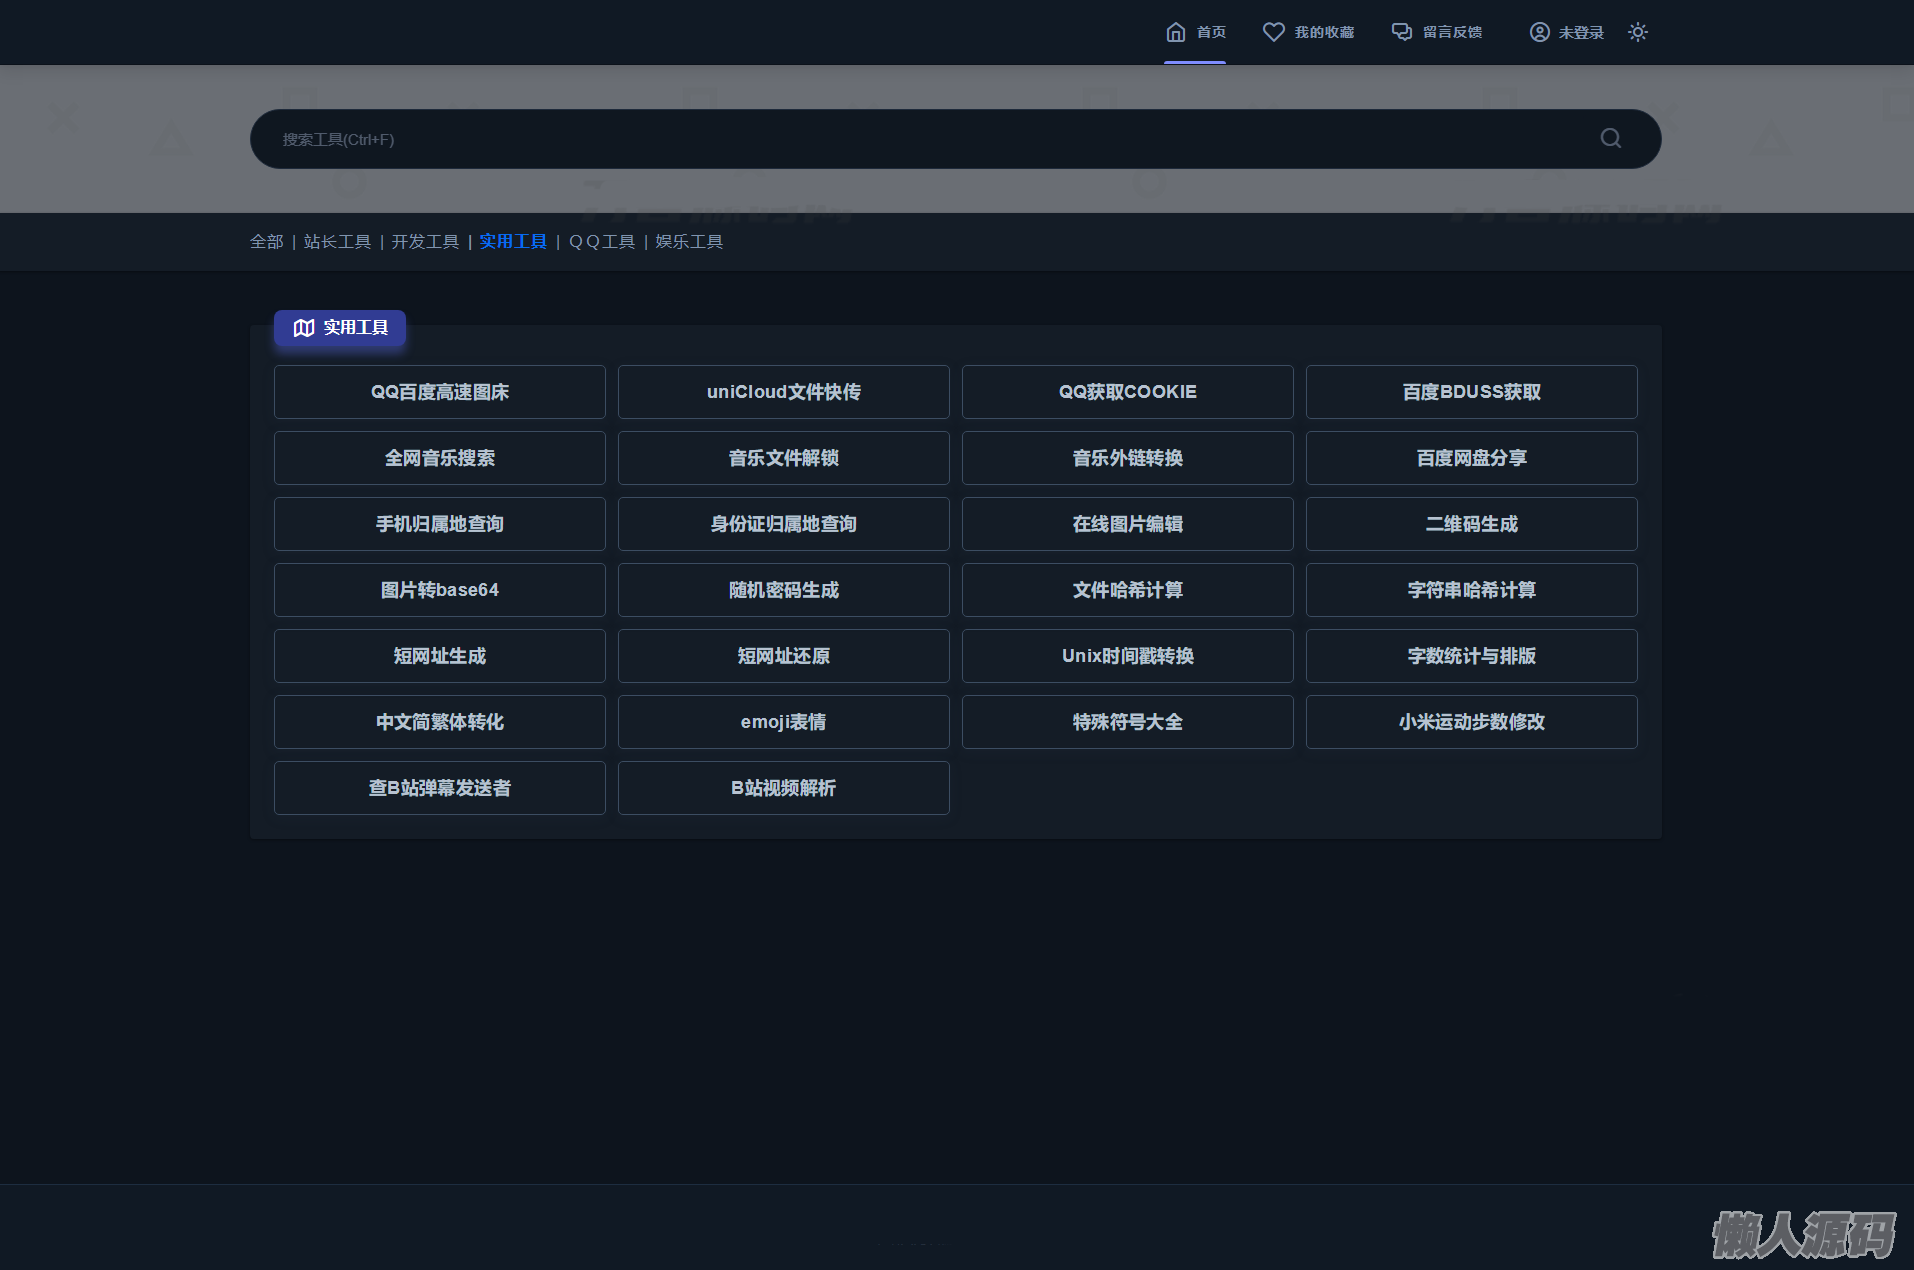Open the emoji表情 tool
Image resolution: width=1914 pixels, height=1270 pixels.
tap(783, 722)
